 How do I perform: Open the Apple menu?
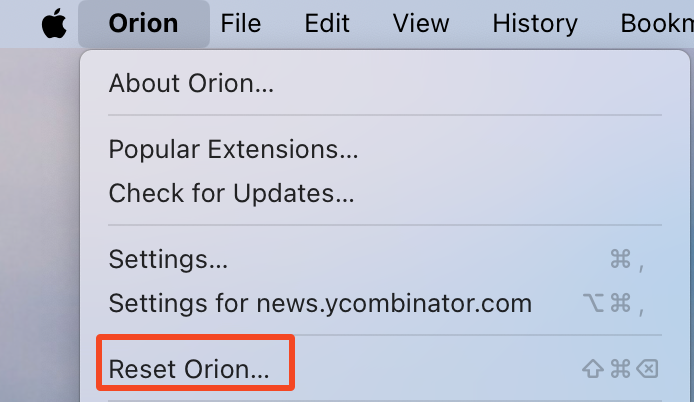53,24
